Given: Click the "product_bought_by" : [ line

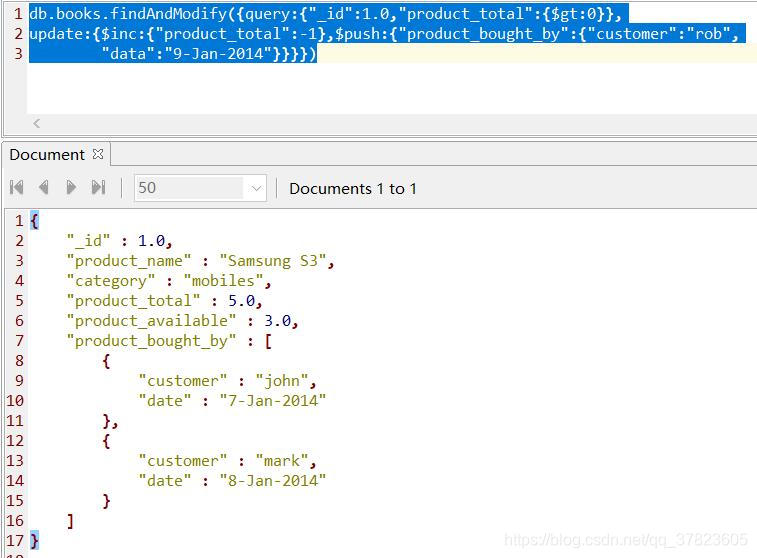Looking at the screenshot, I should click(169, 341).
